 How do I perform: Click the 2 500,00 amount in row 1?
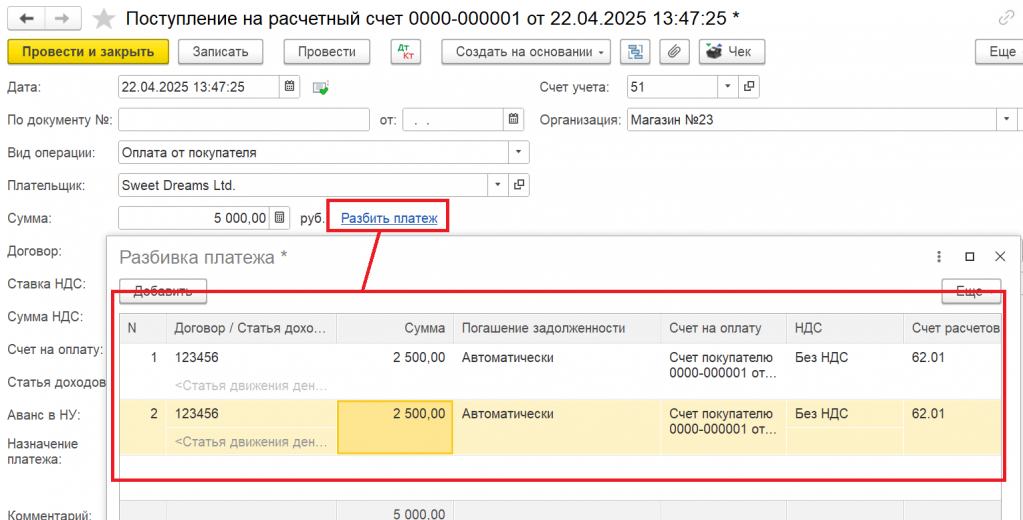pyautogui.click(x=419, y=358)
